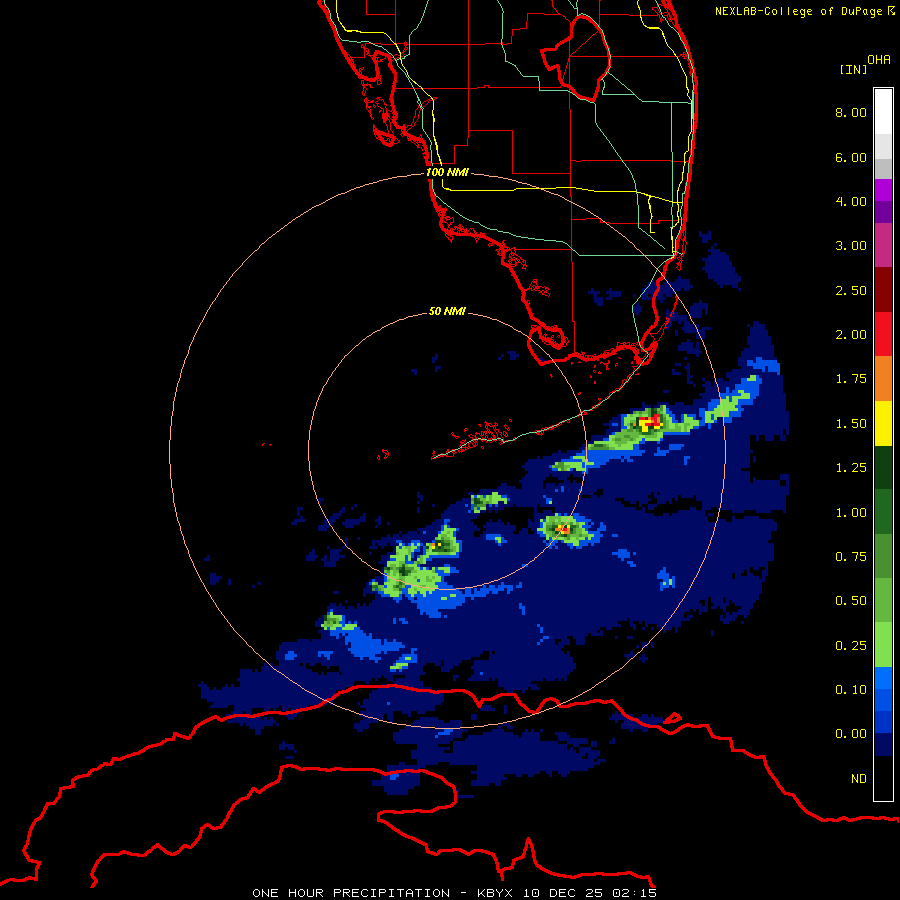Click the 6.00 legend value

click(851, 157)
